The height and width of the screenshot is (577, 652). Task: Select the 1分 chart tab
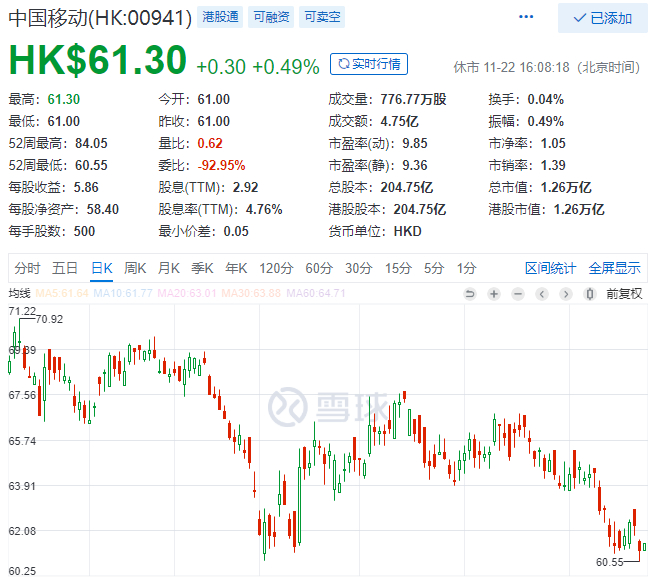(x=467, y=268)
